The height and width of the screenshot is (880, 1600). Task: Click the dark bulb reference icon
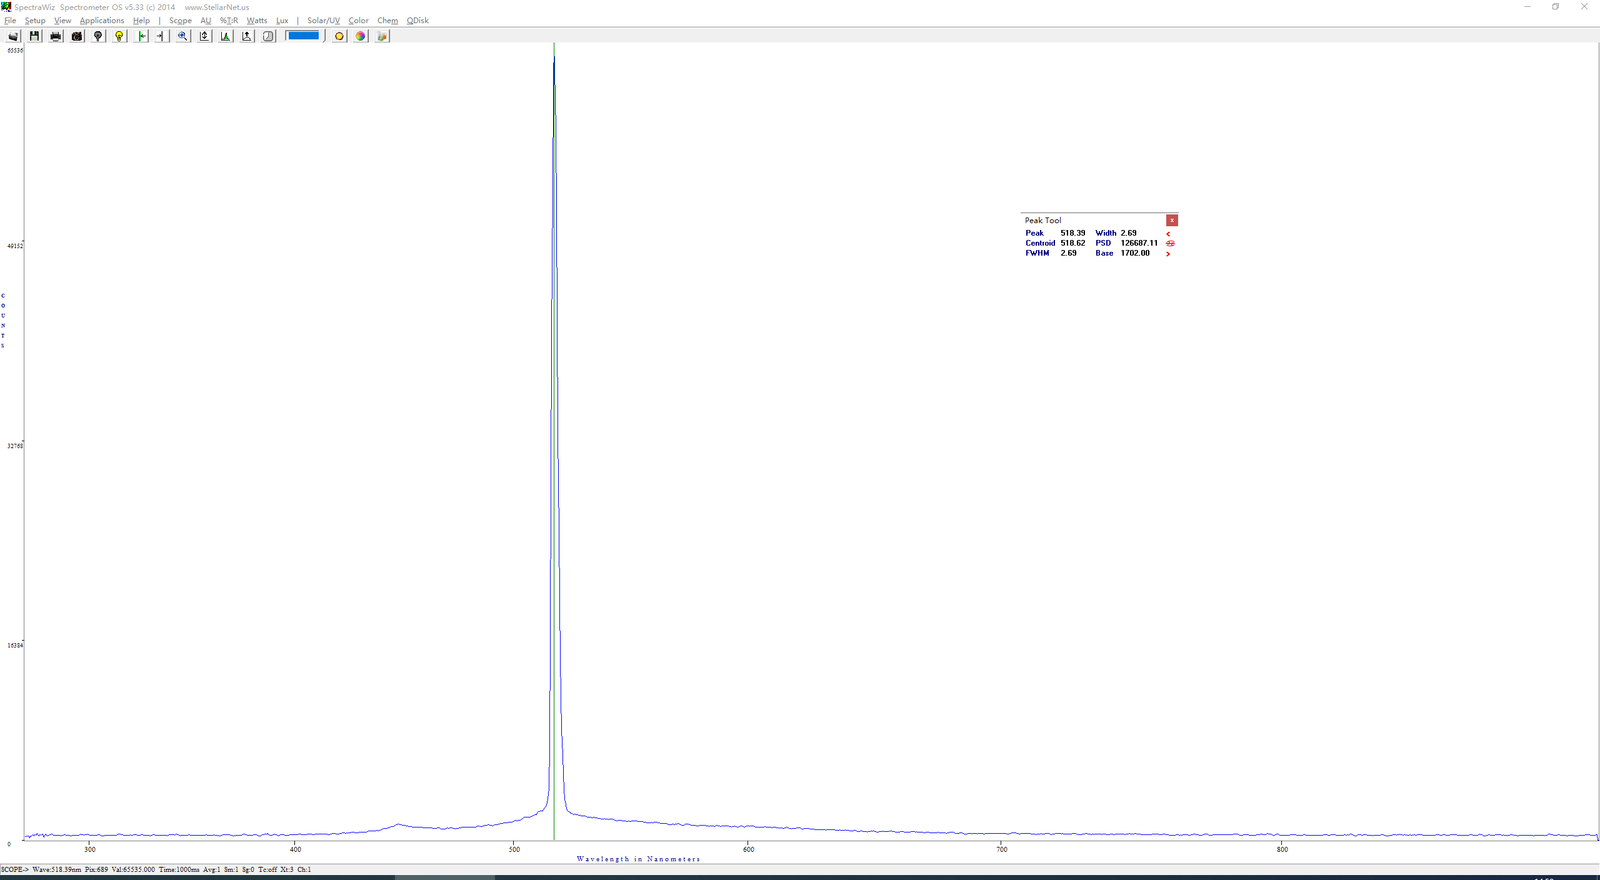pyautogui.click(x=98, y=36)
